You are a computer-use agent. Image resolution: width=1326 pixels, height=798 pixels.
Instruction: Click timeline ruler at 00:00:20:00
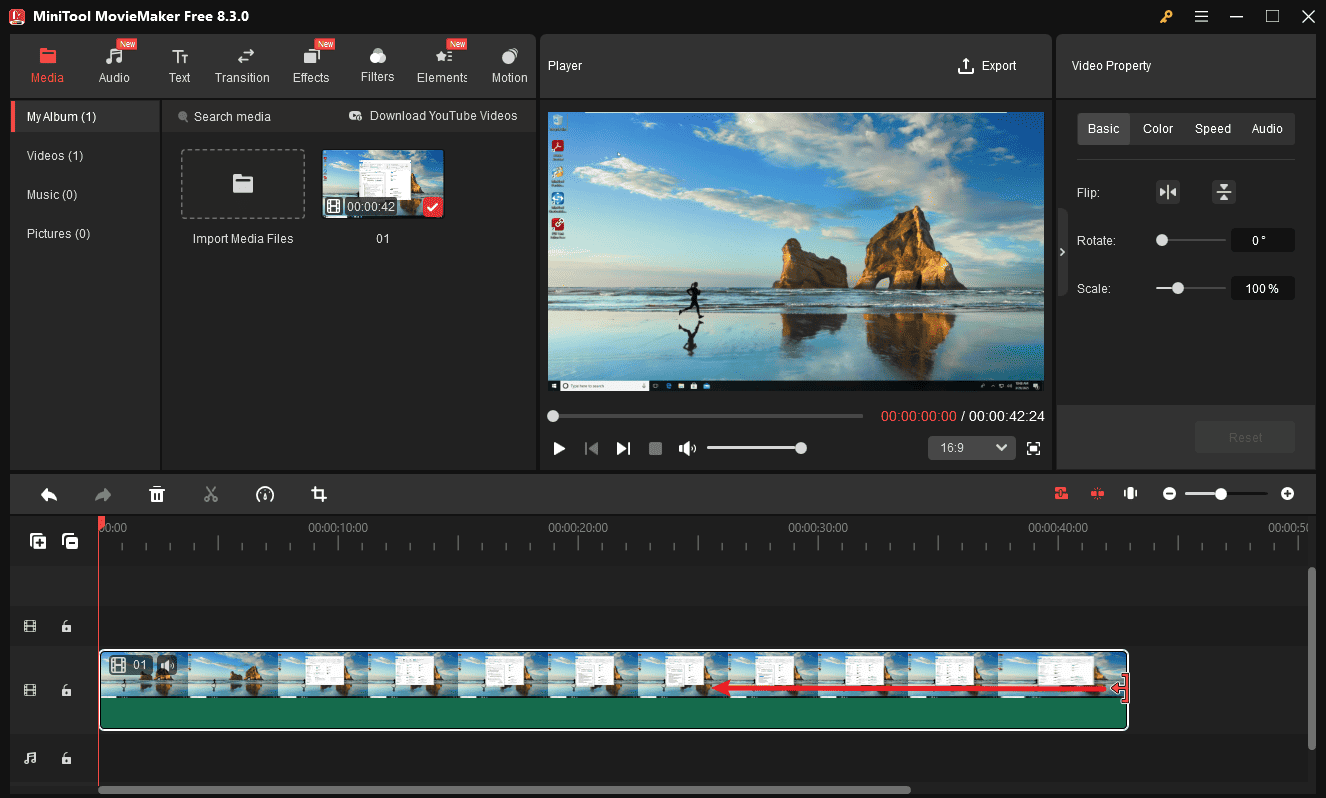point(578,527)
